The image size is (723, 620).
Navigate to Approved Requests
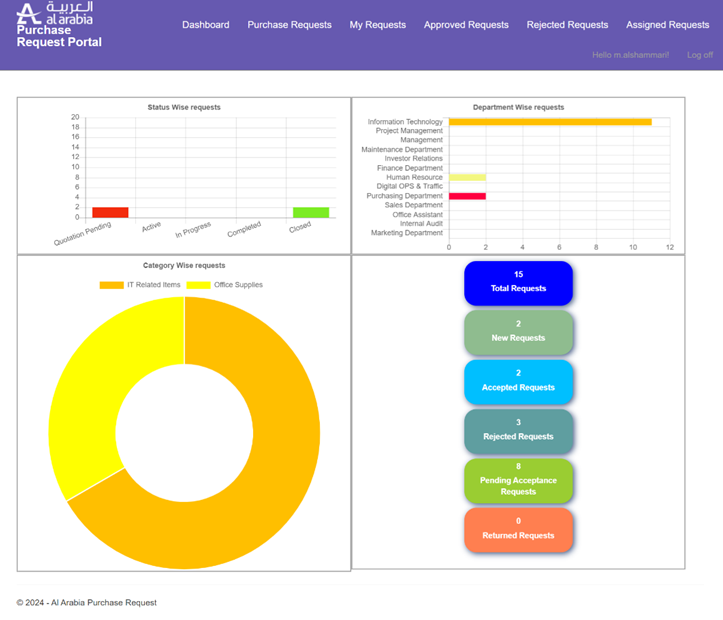point(466,25)
